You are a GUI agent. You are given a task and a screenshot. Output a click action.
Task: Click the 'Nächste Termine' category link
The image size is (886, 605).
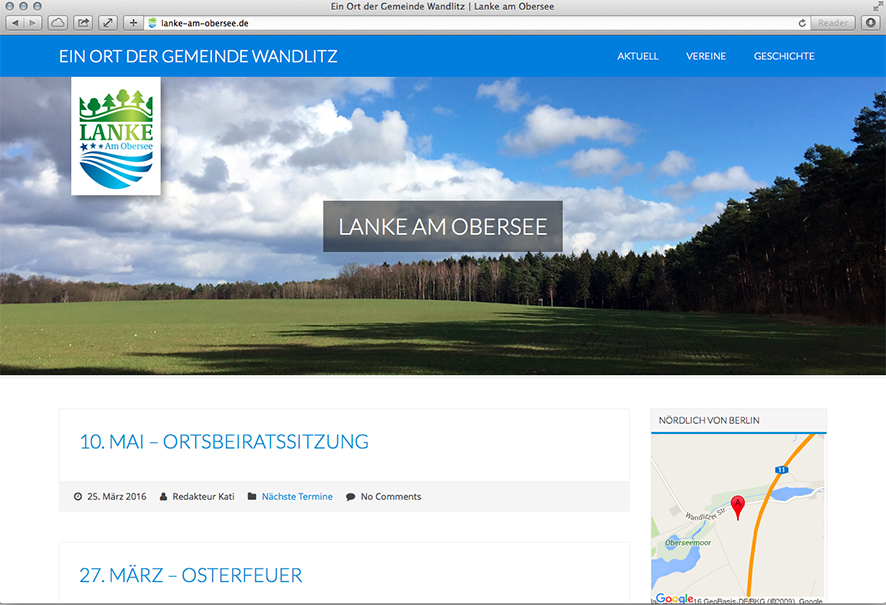tap(297, 496)
